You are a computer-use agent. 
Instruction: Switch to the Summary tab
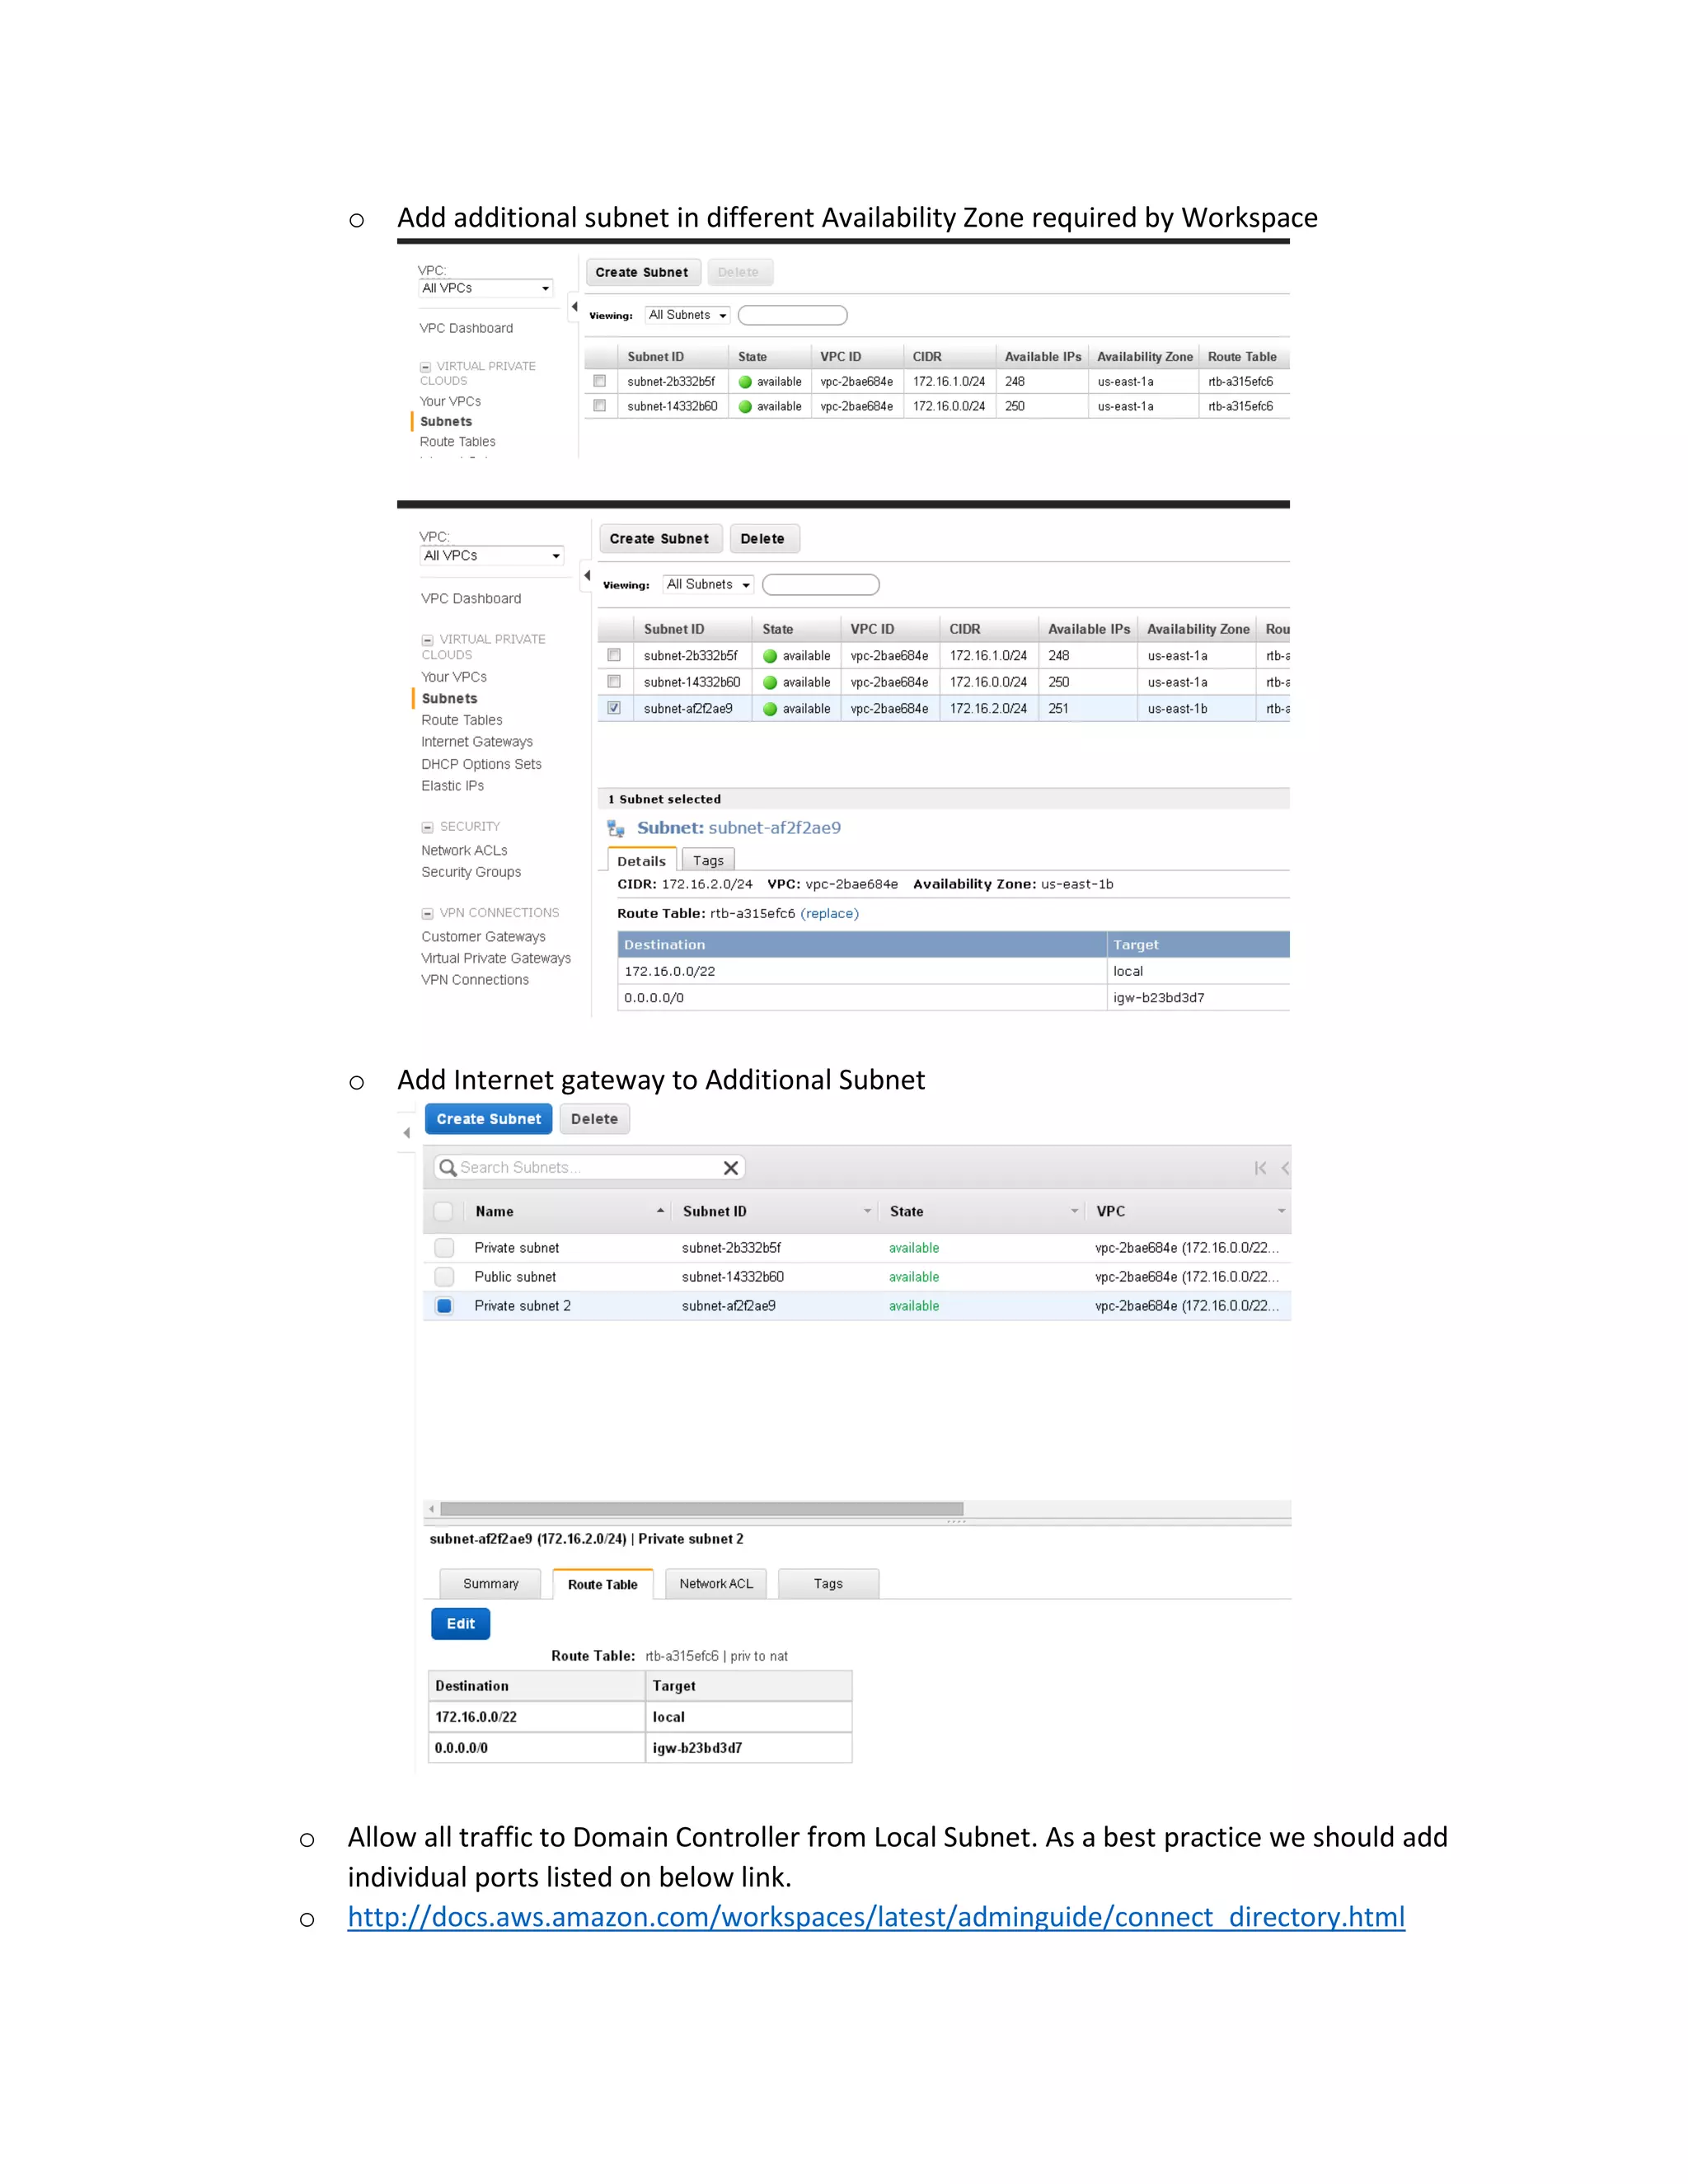(x=490, y=1583)
